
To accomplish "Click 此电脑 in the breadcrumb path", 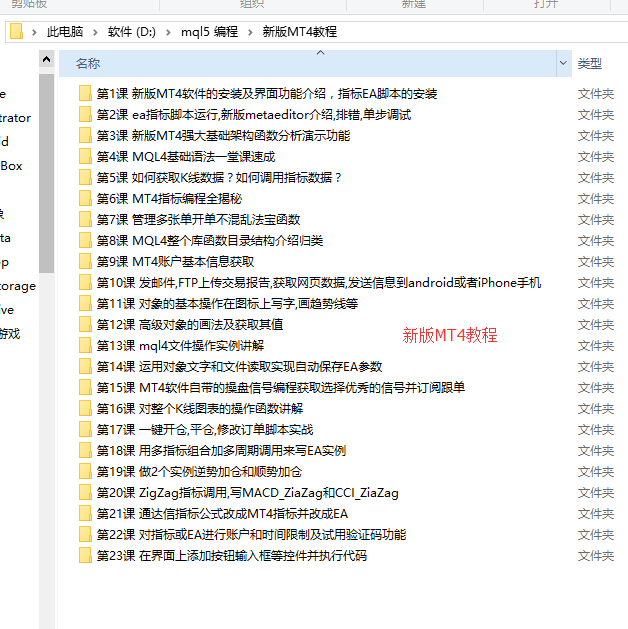I will coord(65,32).
